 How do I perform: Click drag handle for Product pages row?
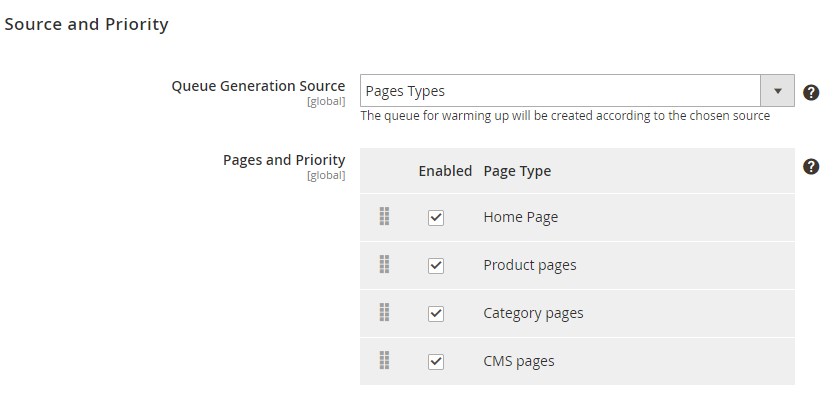pos(384,265)
